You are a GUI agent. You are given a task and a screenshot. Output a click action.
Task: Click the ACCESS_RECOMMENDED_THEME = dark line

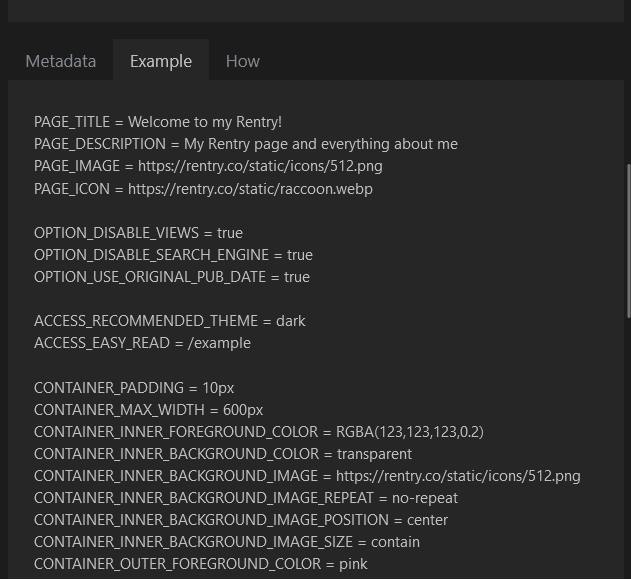[170, 321]
